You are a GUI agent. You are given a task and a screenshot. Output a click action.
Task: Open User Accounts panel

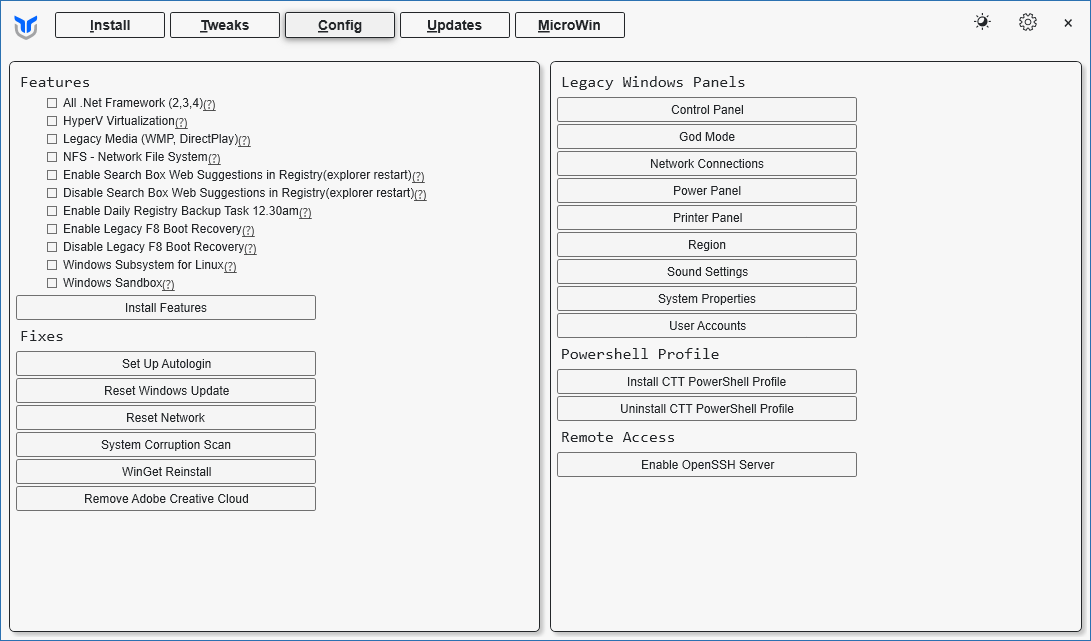[x=707, y=326]
